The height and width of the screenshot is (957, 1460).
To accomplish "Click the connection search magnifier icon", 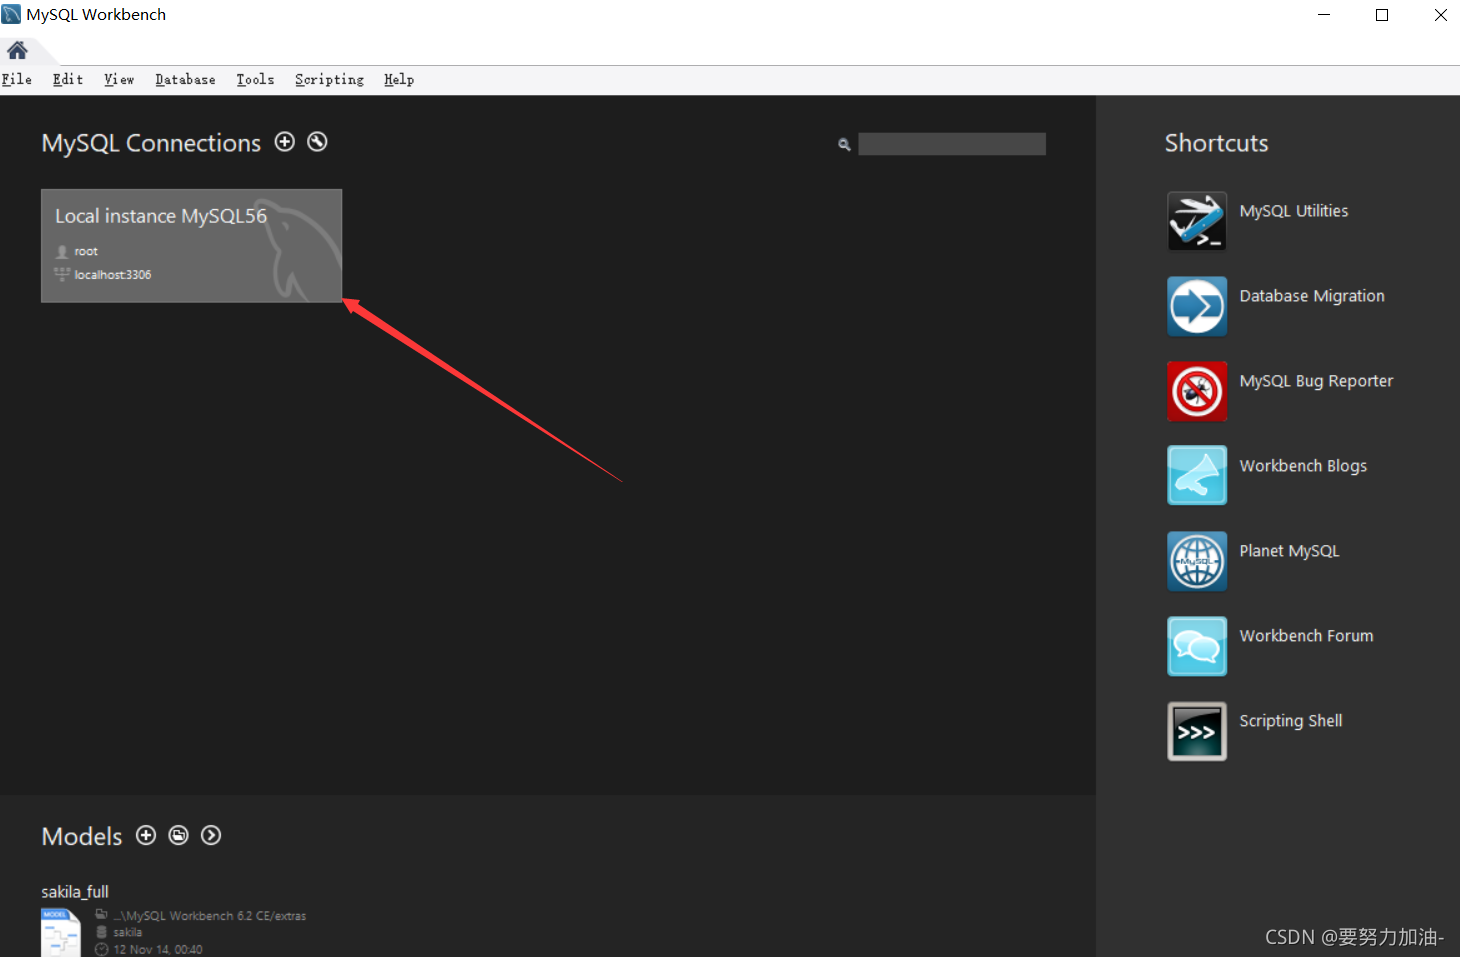I will point(844,145).
